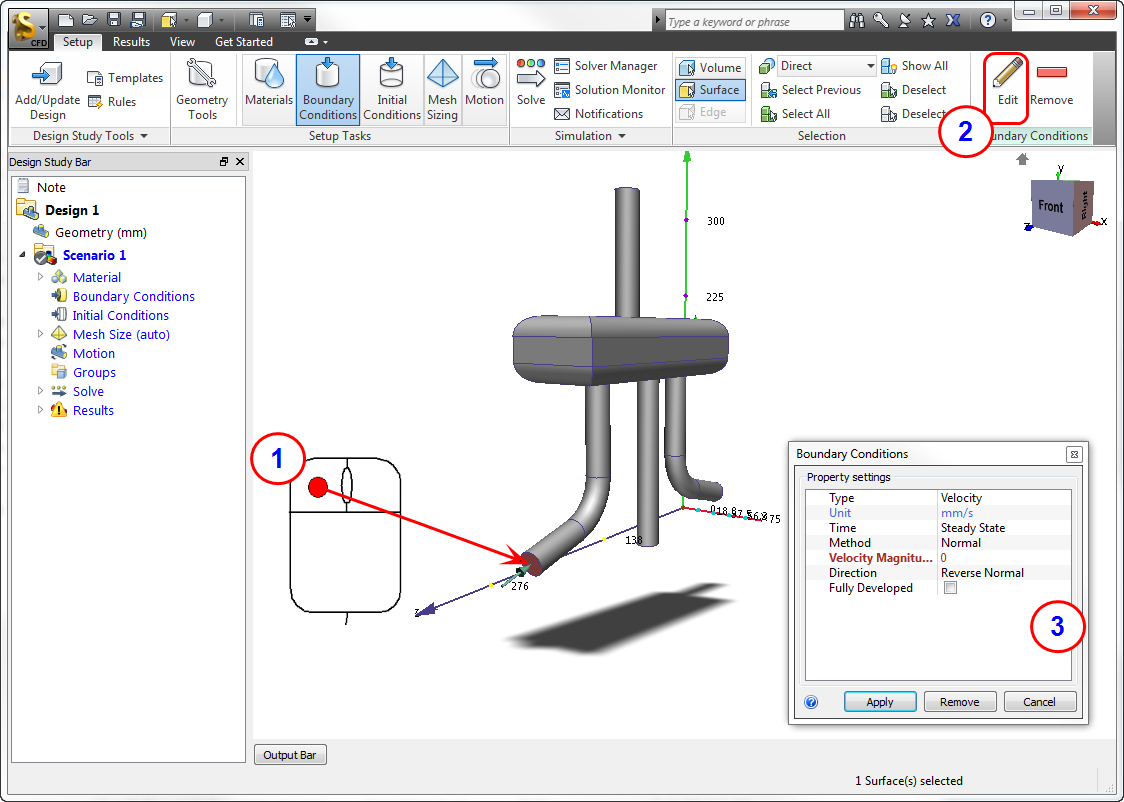Screen dimensions: 1124x802
Task: Select Boundary Conditions in the design study tree
Action: (x=133, y=296)
